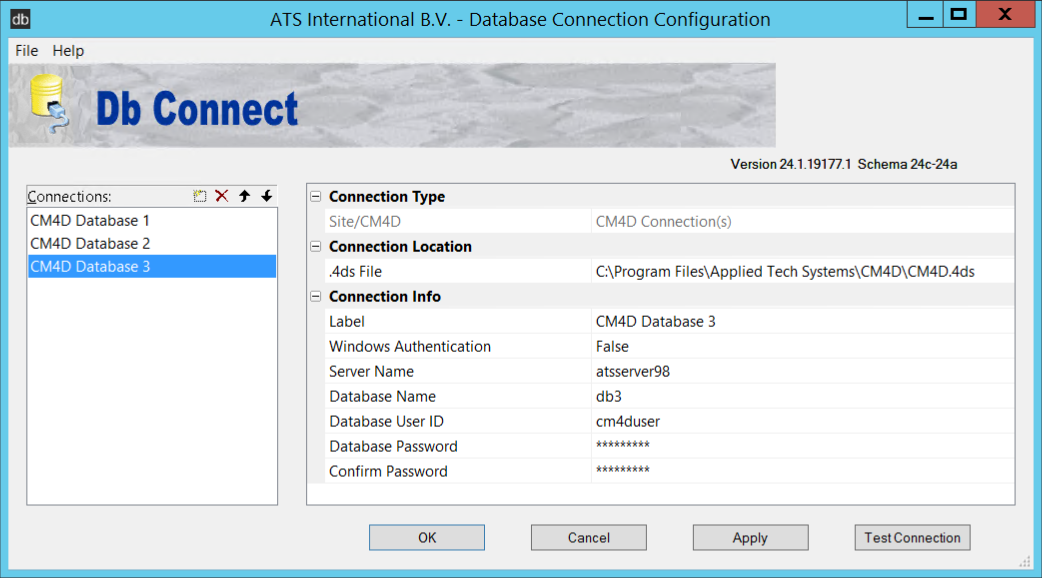
Task: Click the Test Connection button
Action: tap(912, 537)
